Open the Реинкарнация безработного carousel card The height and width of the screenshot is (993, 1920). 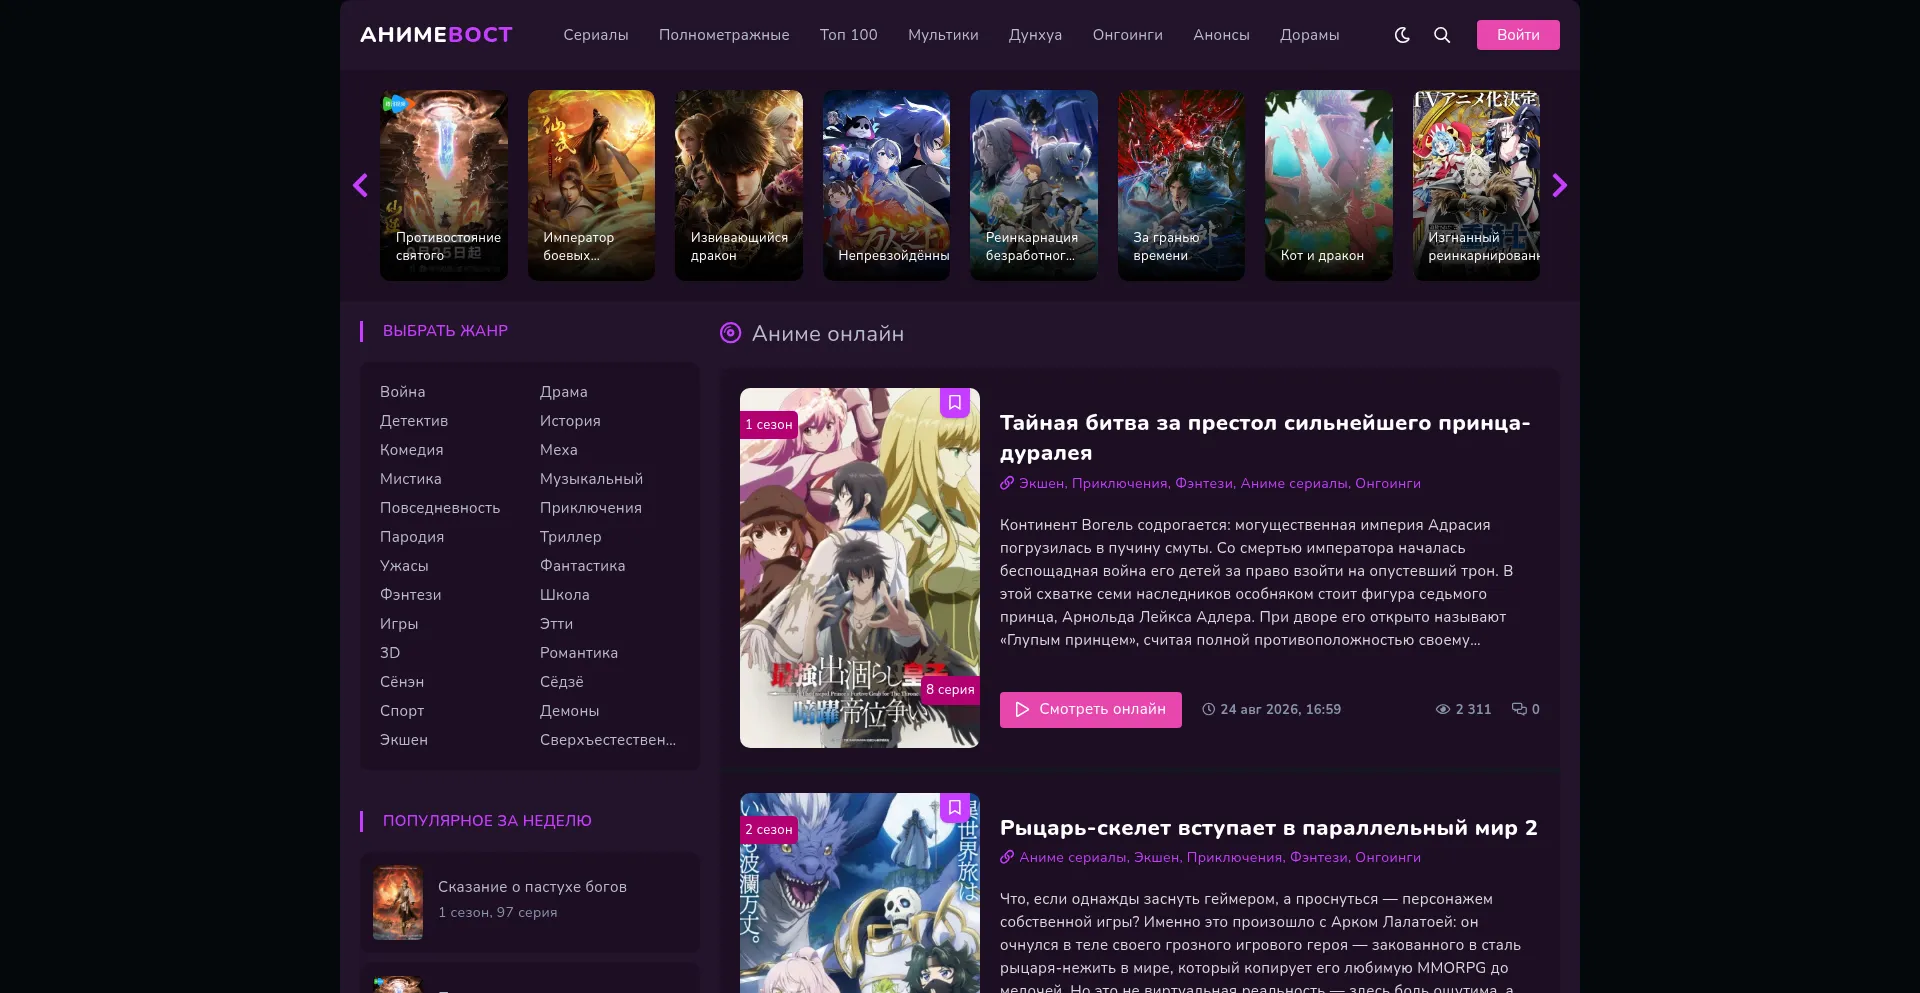pyautogui.click(x=1034, y=185)
